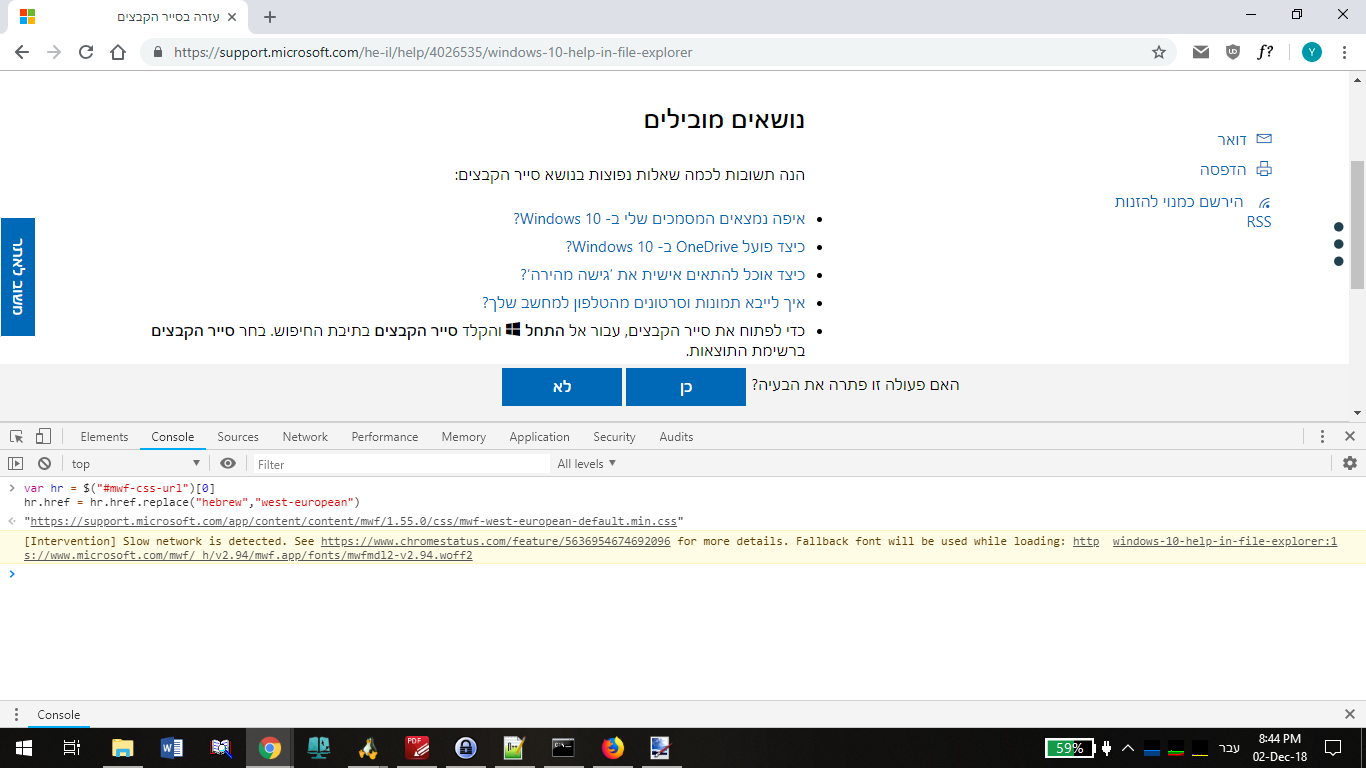
Task: Clear the console with the ban icon
Action: (x=44, y=464)
